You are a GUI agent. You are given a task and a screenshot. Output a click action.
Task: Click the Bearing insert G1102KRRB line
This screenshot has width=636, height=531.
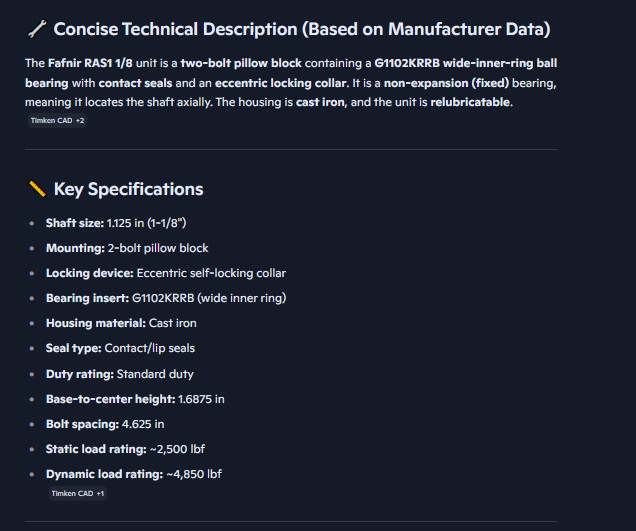(166, 298)
